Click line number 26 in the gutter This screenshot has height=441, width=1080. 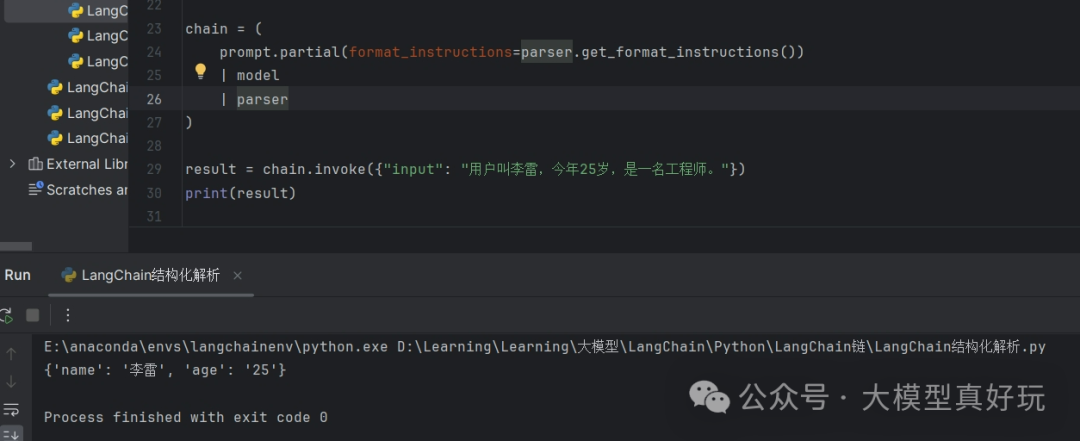tap(154, 99)
